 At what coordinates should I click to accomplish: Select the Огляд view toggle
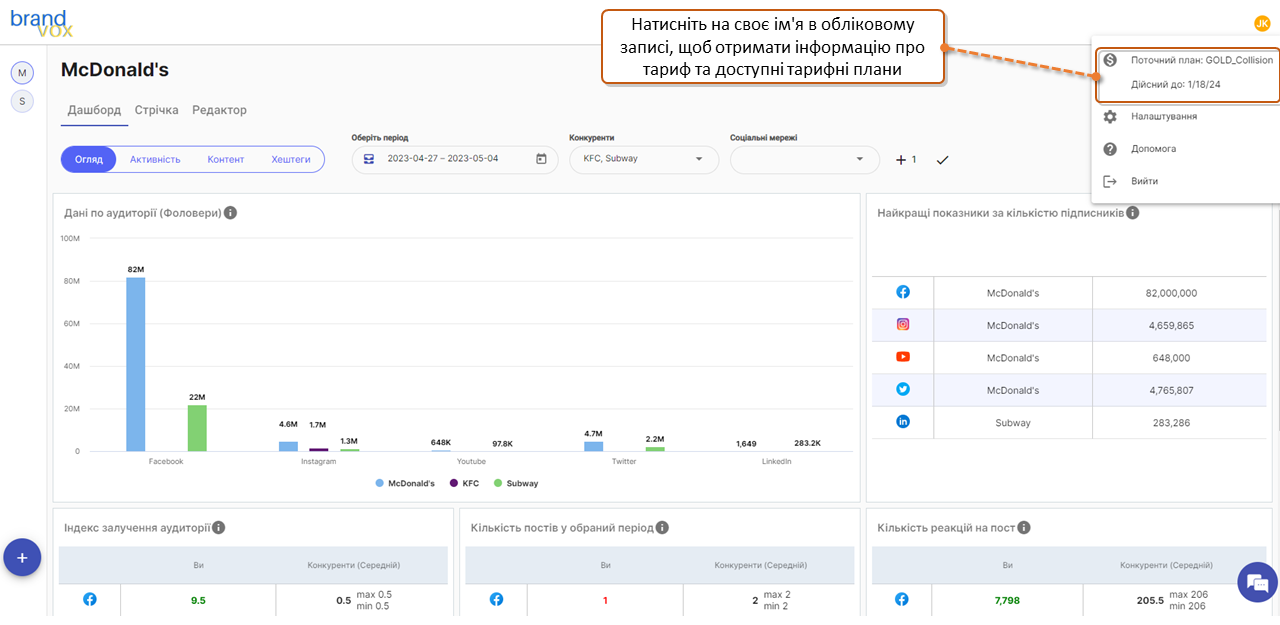point(89,160)
